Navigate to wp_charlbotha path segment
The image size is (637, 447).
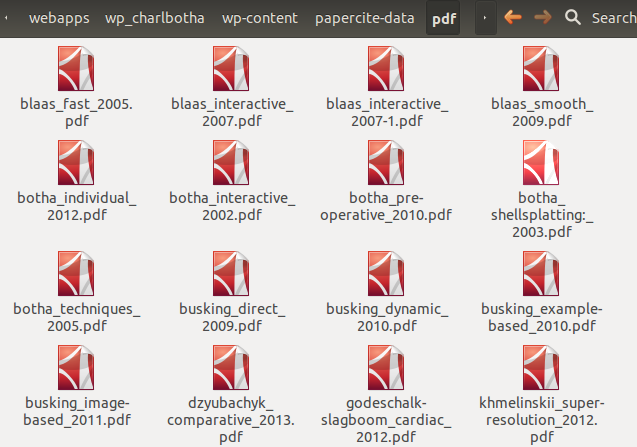155,18
